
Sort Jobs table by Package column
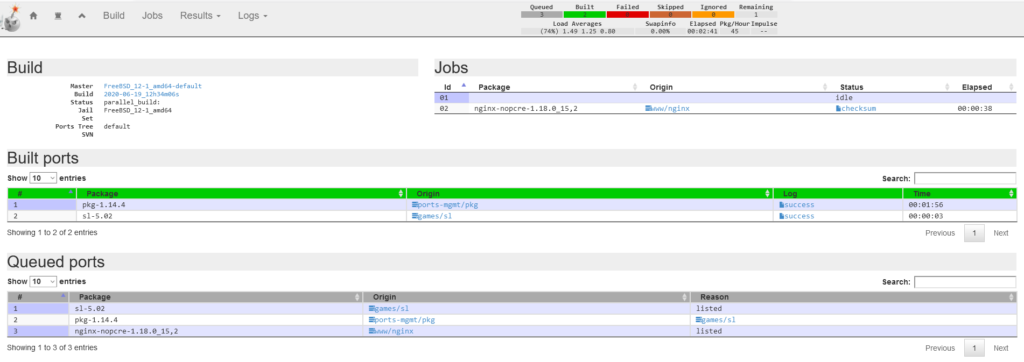coord(556,87)
